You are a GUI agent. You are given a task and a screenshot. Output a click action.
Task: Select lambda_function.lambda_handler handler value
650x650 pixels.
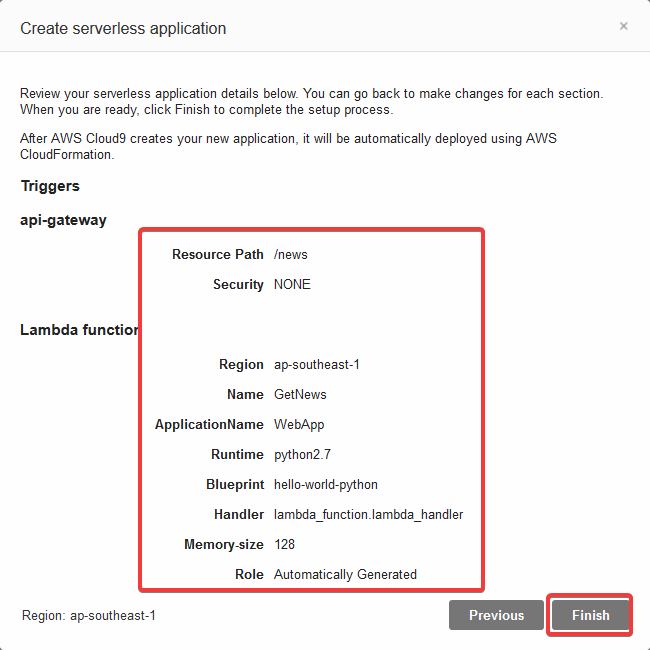click(369, 514)
